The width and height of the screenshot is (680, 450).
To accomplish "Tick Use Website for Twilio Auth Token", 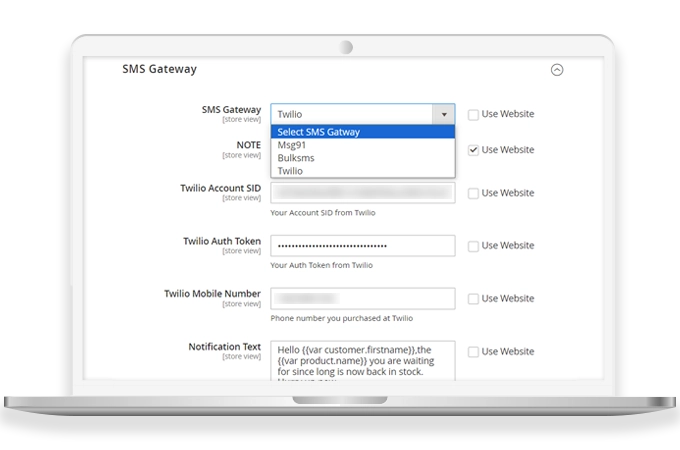I will [473, 246].
